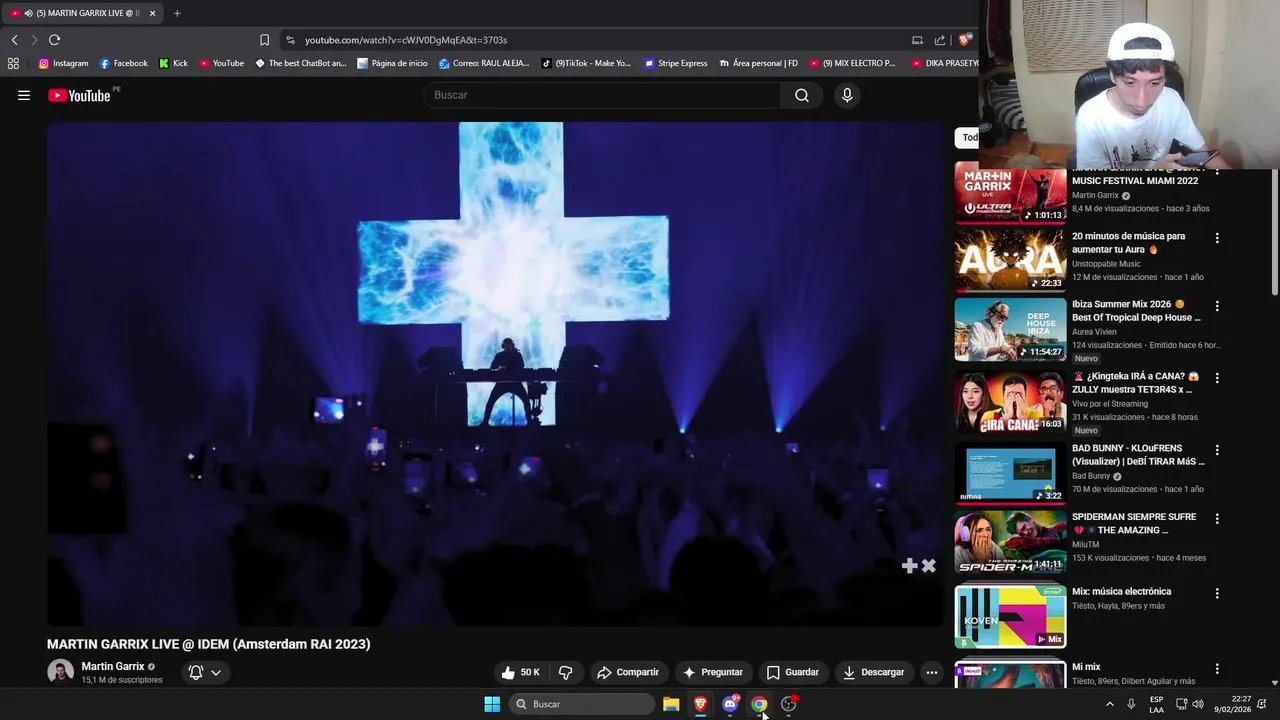
Task: Open a new browser tab
Action: (177, 13)
